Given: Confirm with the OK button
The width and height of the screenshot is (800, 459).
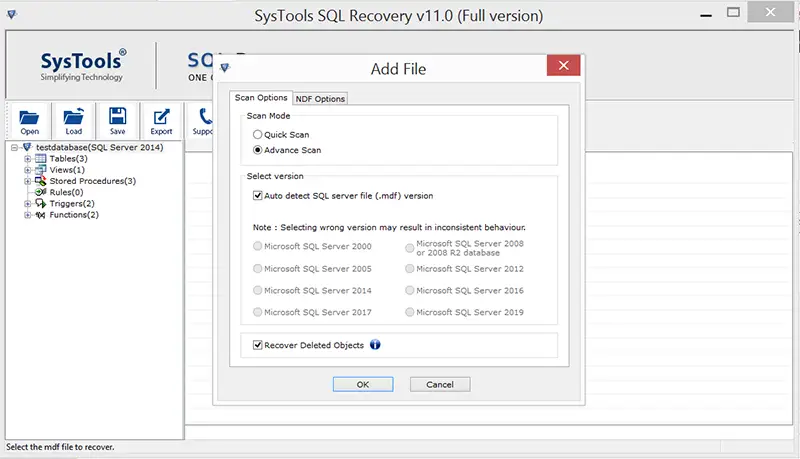Looking at the screenshot, I should pos(363,385).
